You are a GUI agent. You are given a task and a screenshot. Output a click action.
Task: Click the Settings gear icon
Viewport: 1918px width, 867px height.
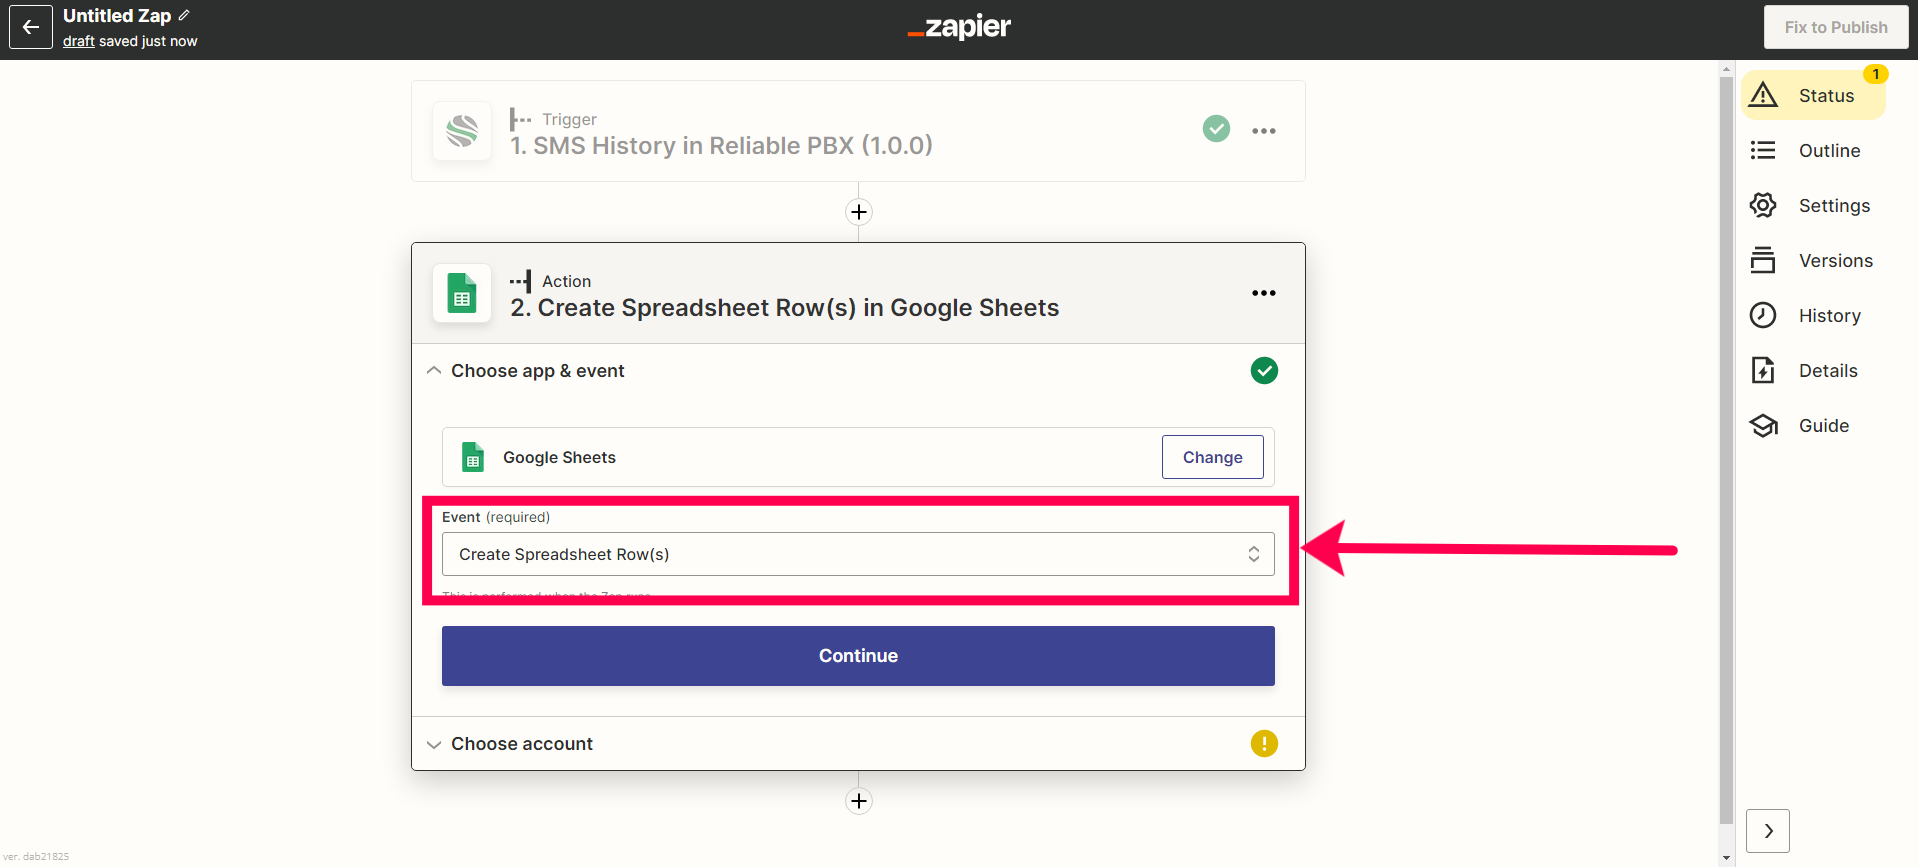(1763, 205)
